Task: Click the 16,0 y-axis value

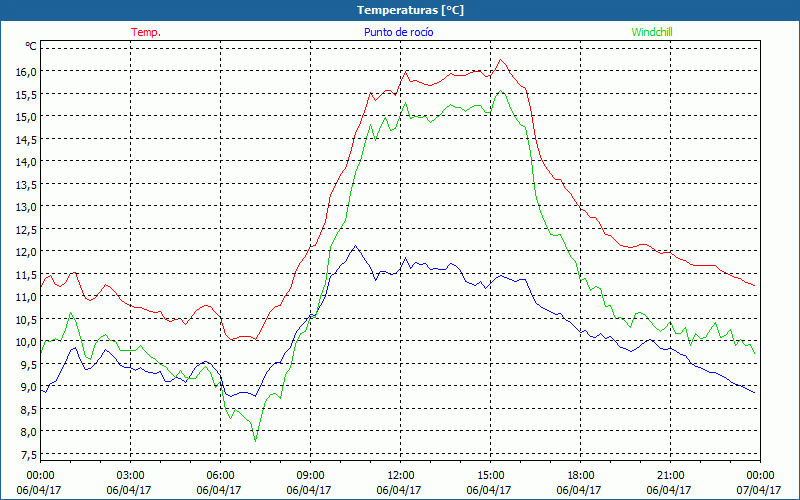Action: [x=27, y=72]
